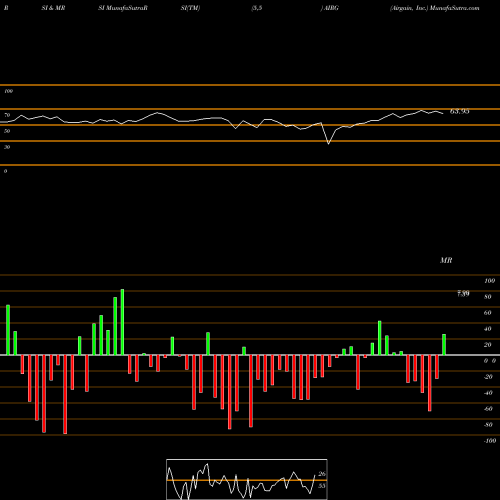Click the MR axis label -100
Image resolution: width=500 pixels, height=500 pixels.
[x=490, y=441]
